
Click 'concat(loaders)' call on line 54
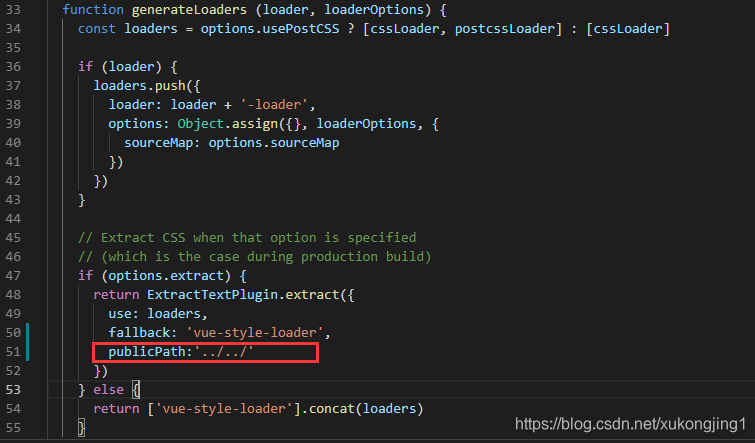click(366, 409)
